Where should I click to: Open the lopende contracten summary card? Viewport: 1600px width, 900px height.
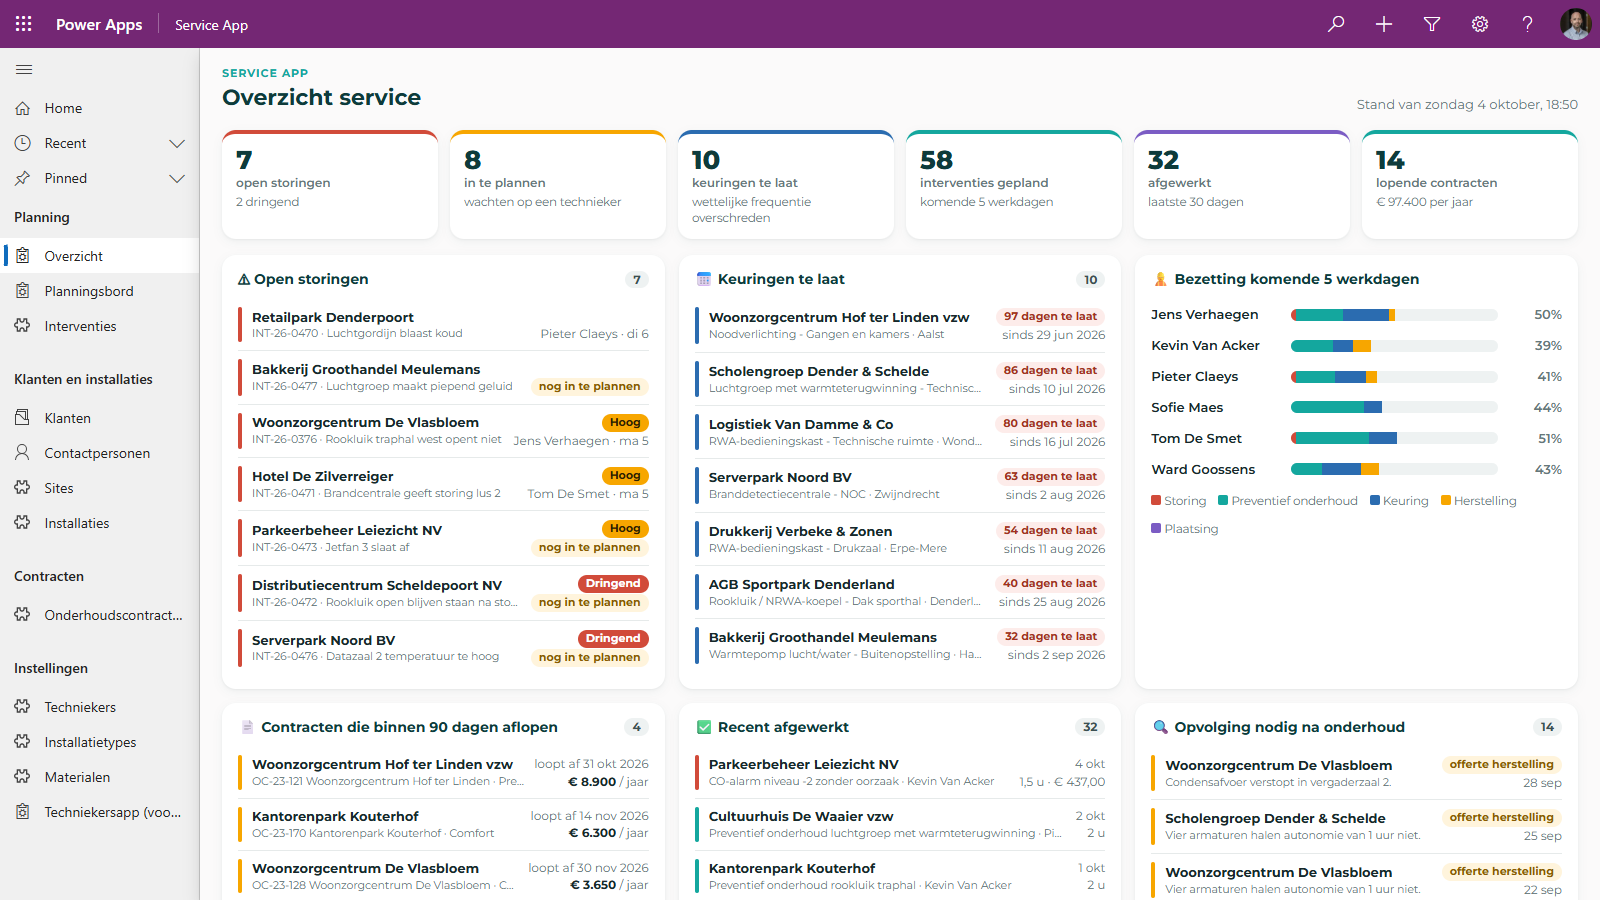coord(1470,185)
